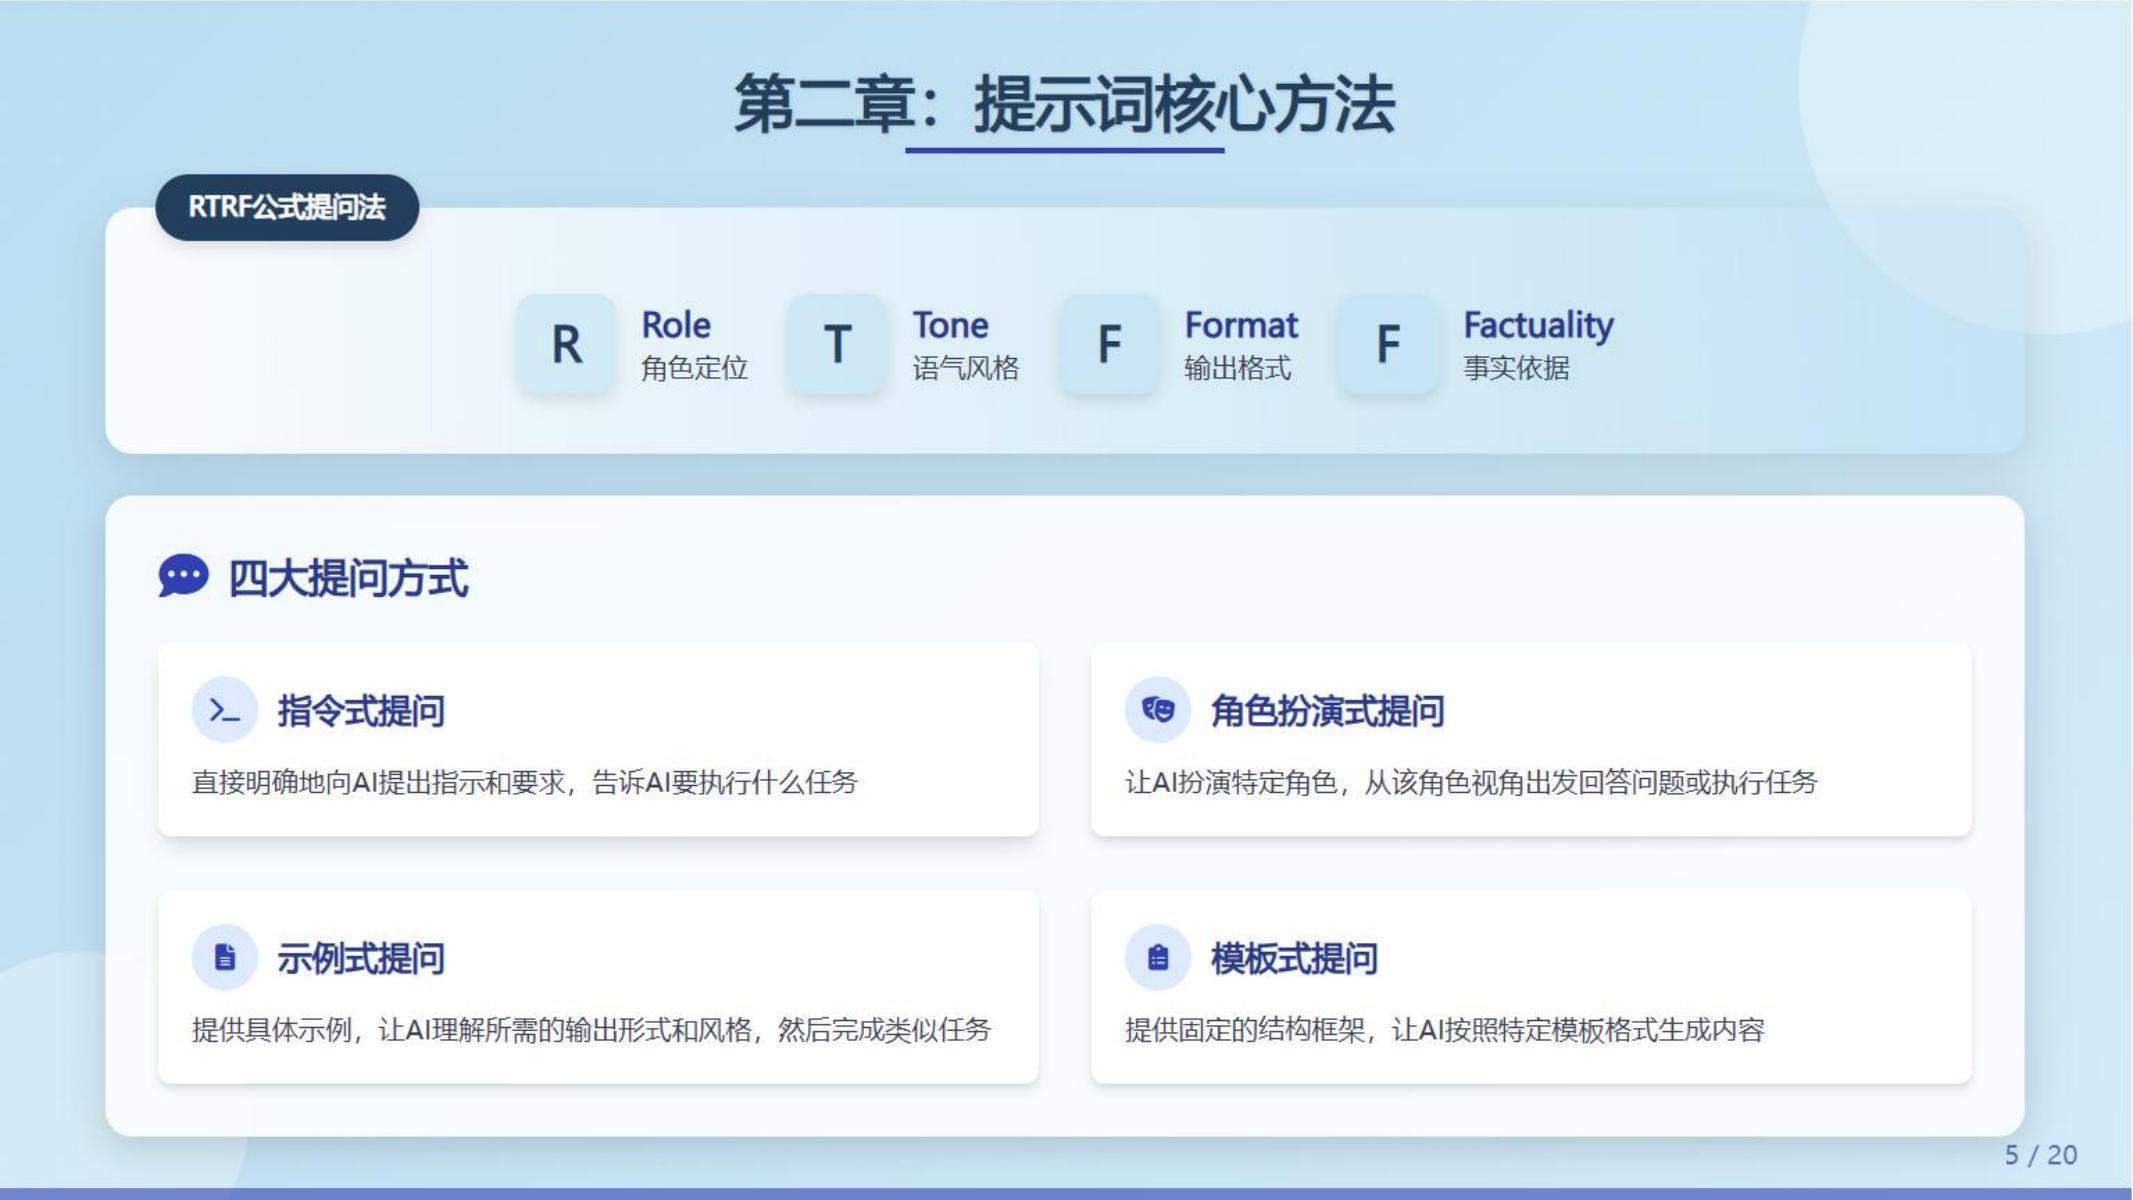Click the RTRF公式提问法 pill label
Image resolution: width=2133 pixels, height=1200 pixels.
tap(287, 207)
